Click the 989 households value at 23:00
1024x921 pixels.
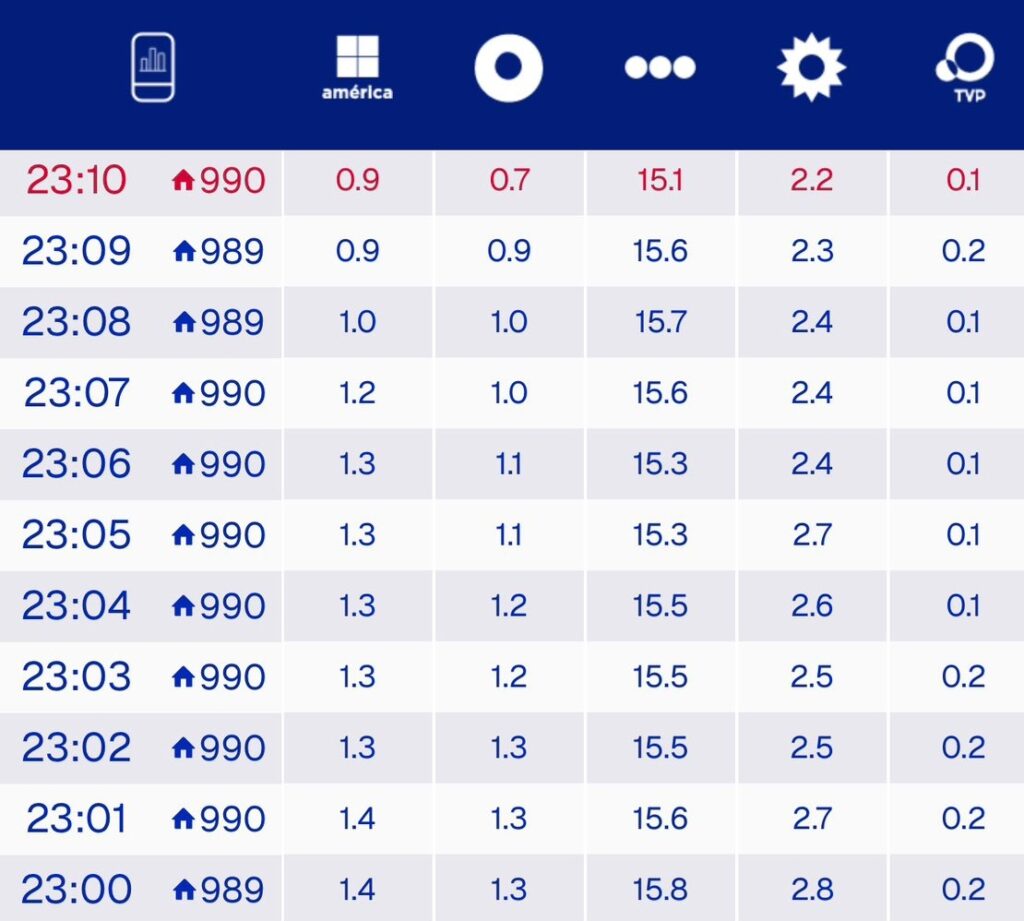[232, 889]
